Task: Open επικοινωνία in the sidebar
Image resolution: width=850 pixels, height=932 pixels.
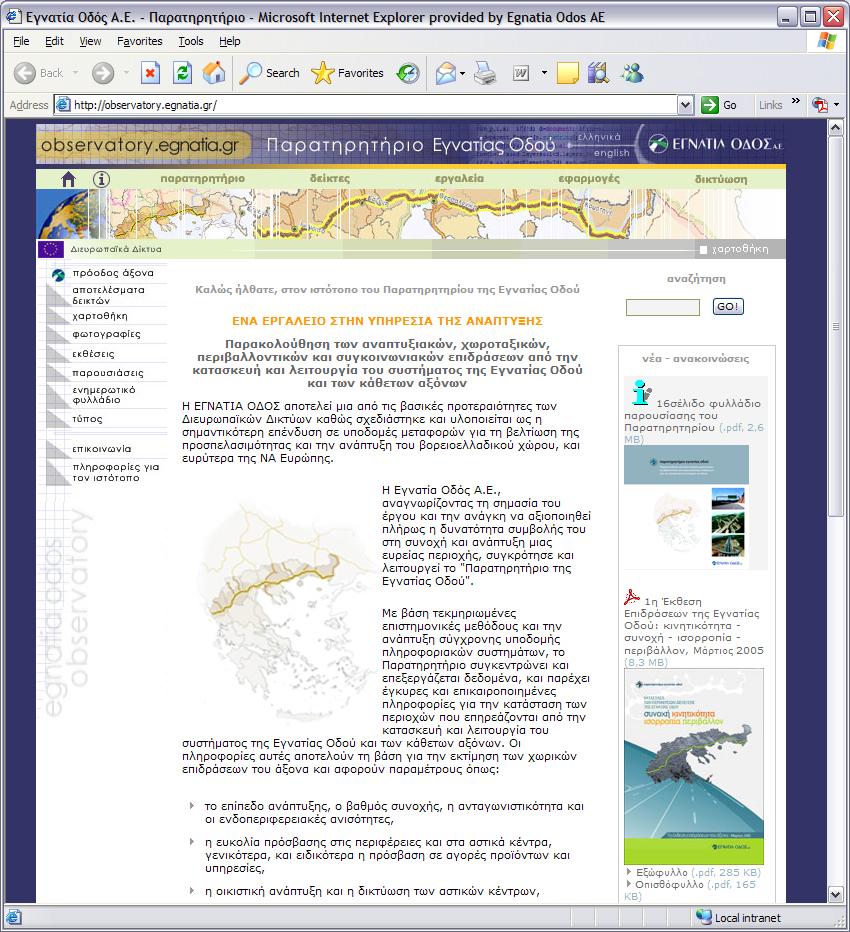Action: click(102, 449)
